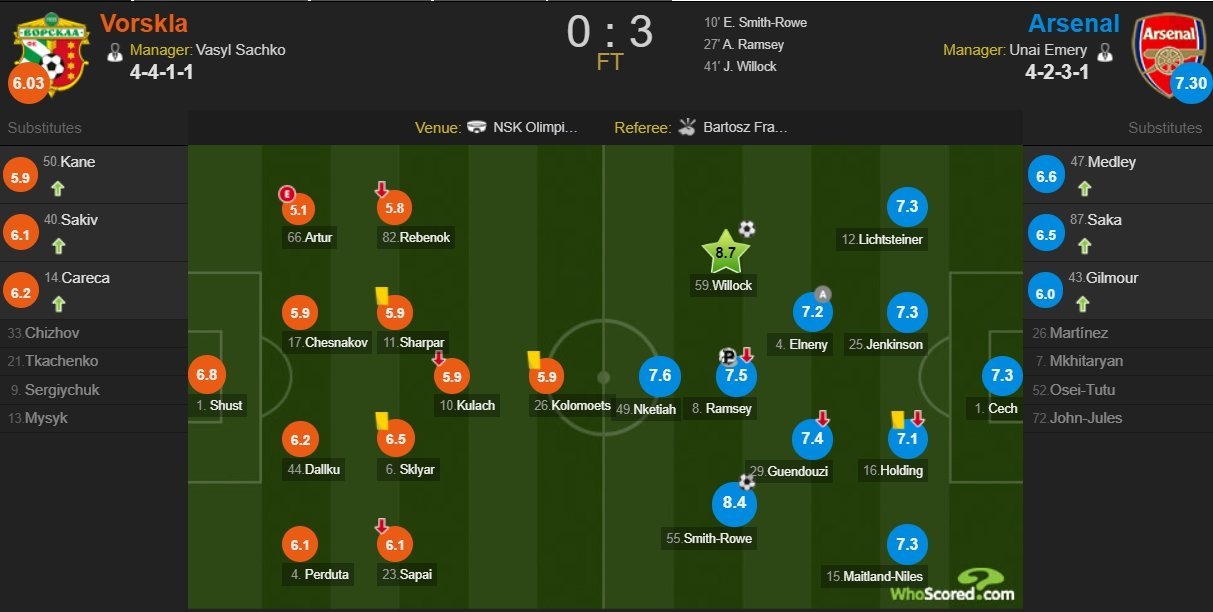Image resolution: width=1213 pixels, height=612 pixels.
Task: Click the green sub-on arrow under Kane
Action: tap(57, 187)
